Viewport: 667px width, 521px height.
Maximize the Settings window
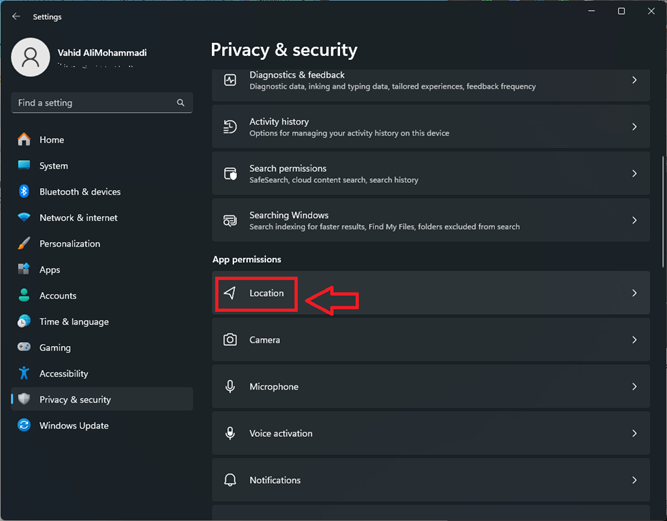pos(621,11)
